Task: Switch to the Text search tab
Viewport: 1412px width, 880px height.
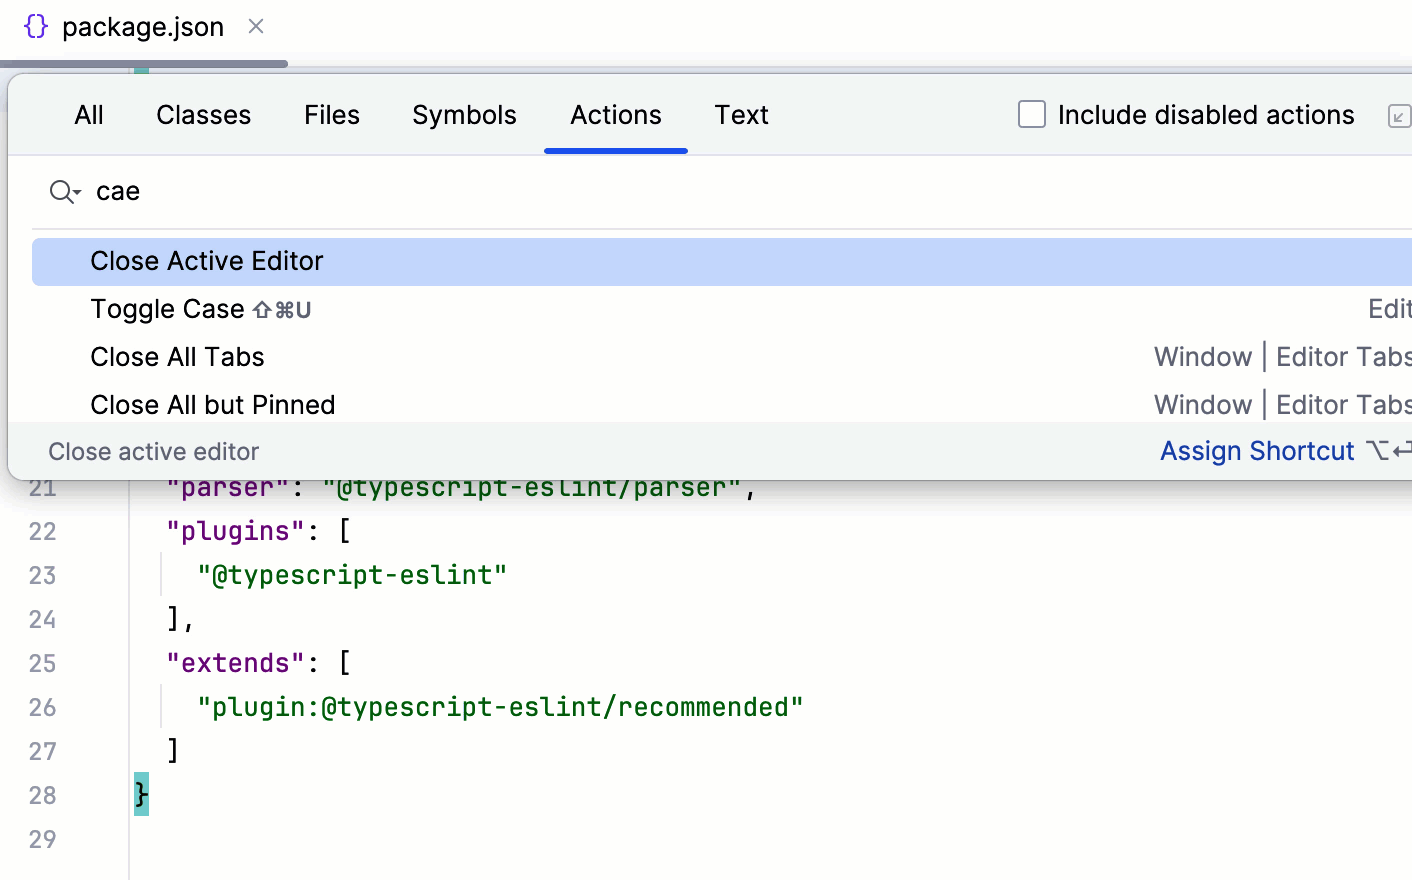Action: pyautogui.click(x=741, y=115)
